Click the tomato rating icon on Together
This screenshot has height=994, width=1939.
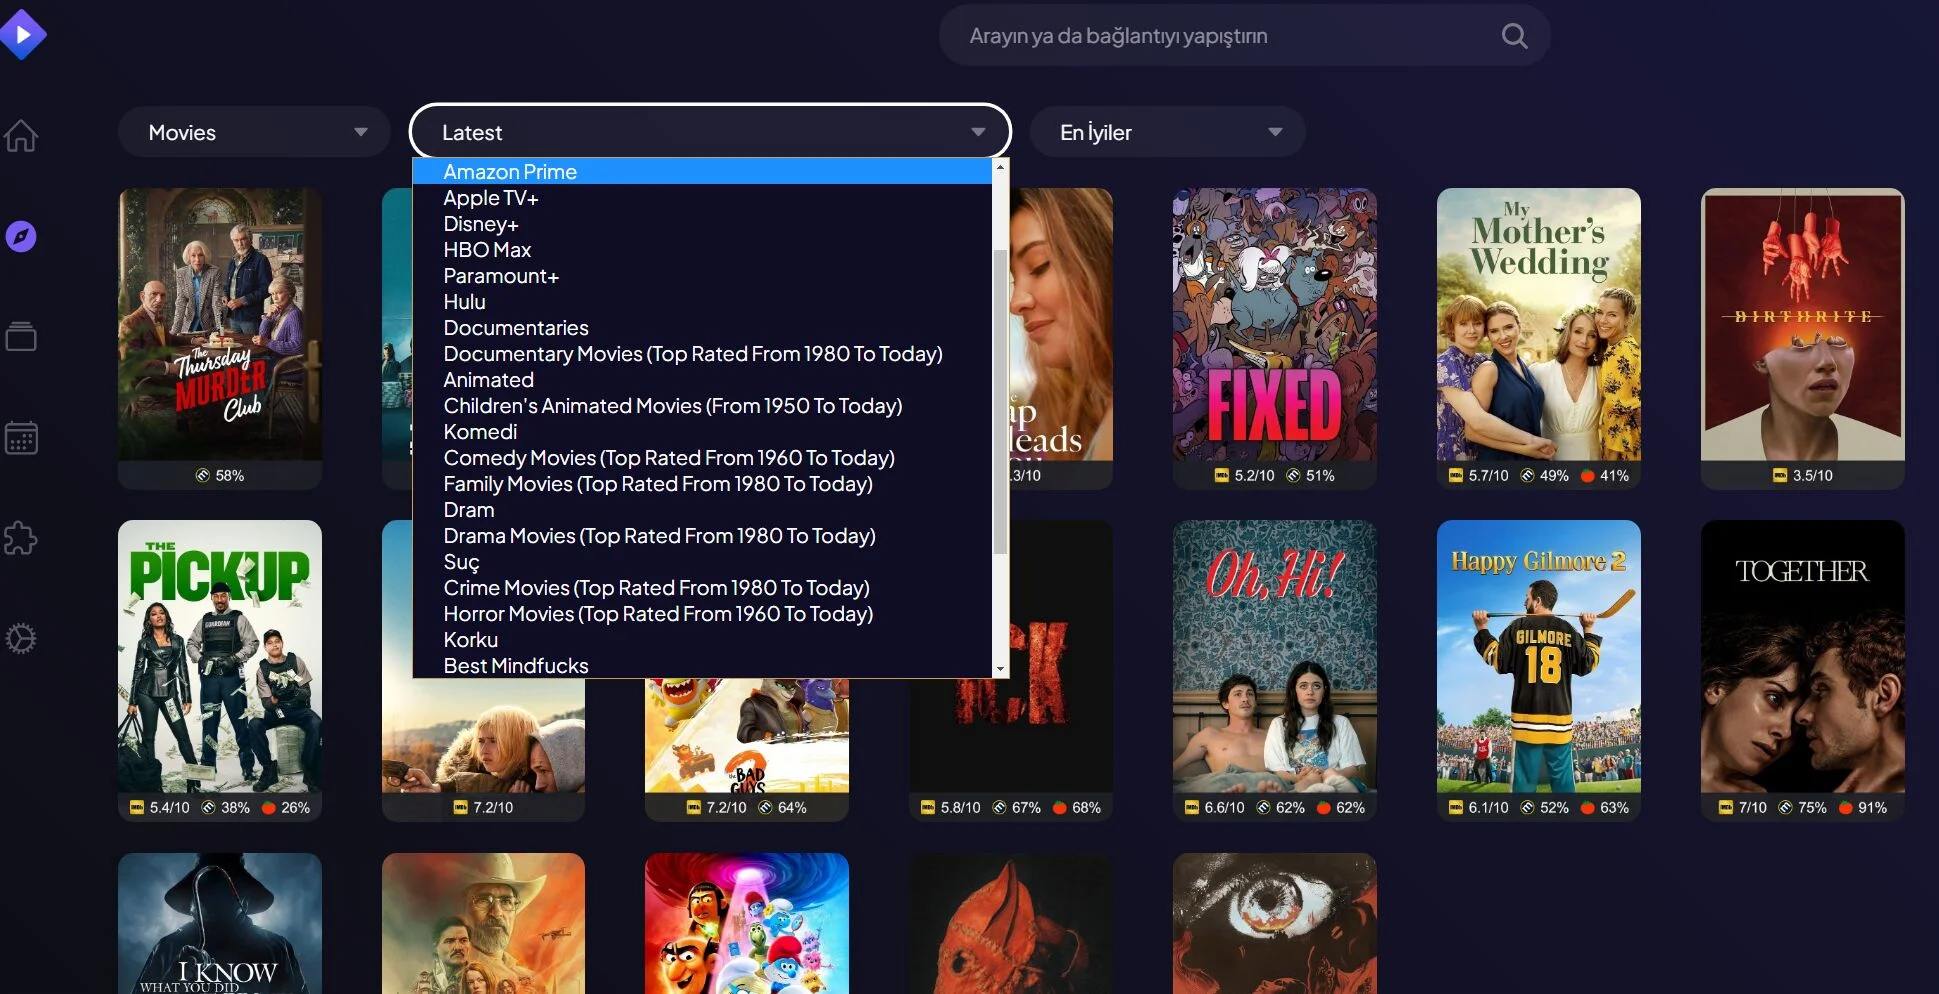[1845, 808]
